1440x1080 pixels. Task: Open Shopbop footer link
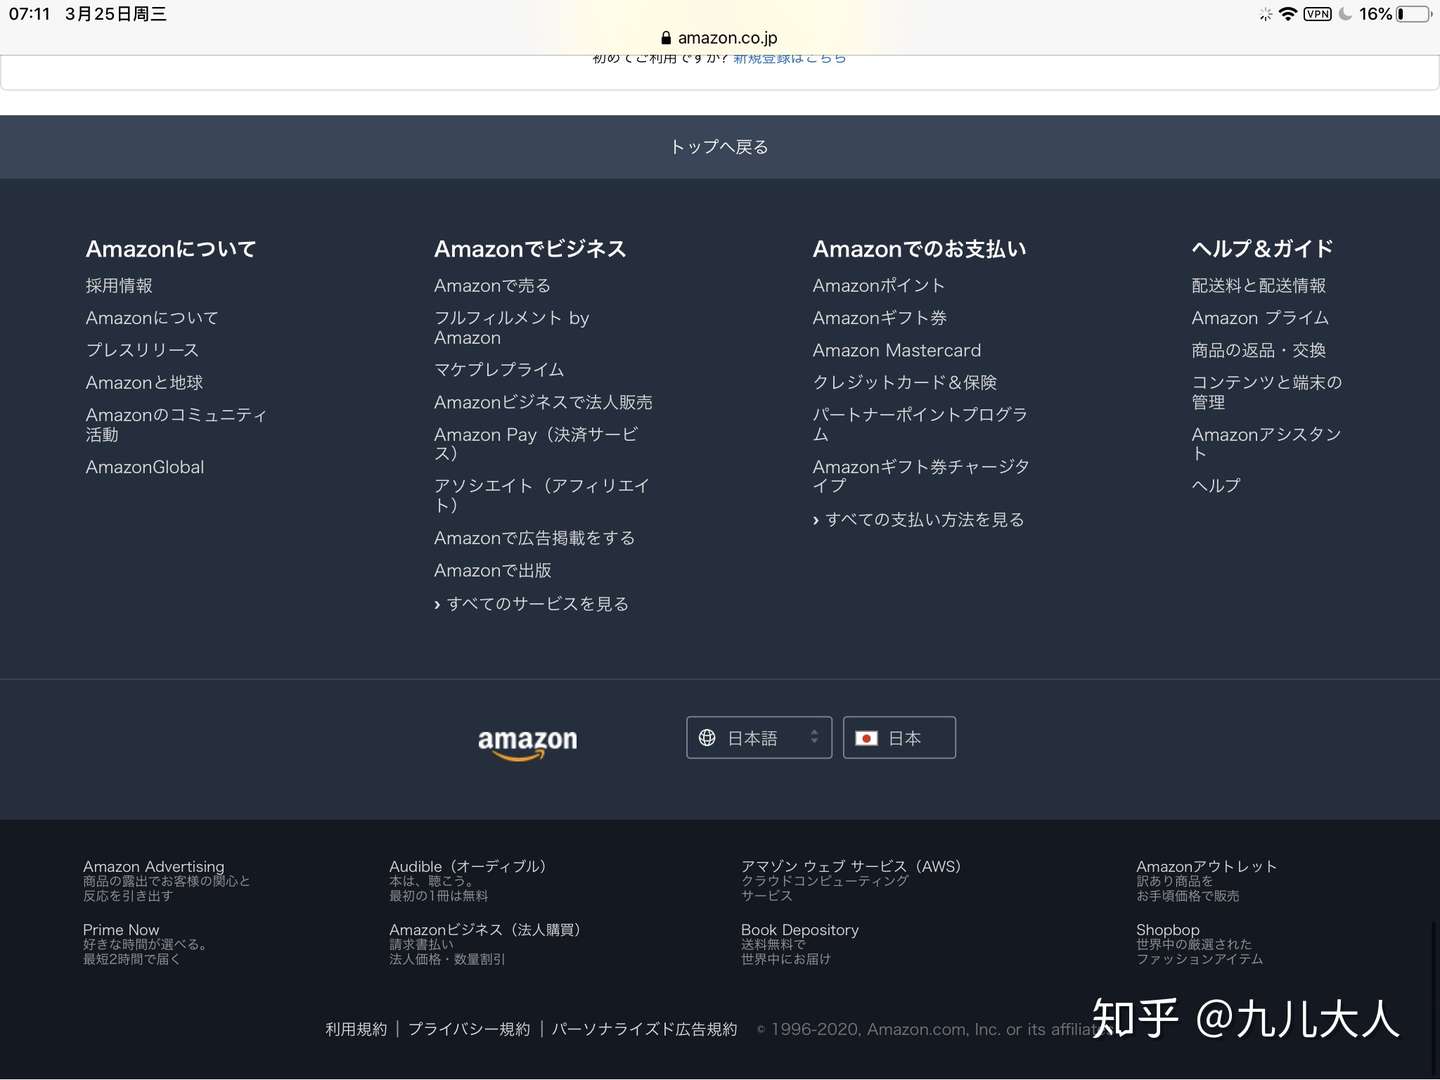click(x=1168, y=930)
